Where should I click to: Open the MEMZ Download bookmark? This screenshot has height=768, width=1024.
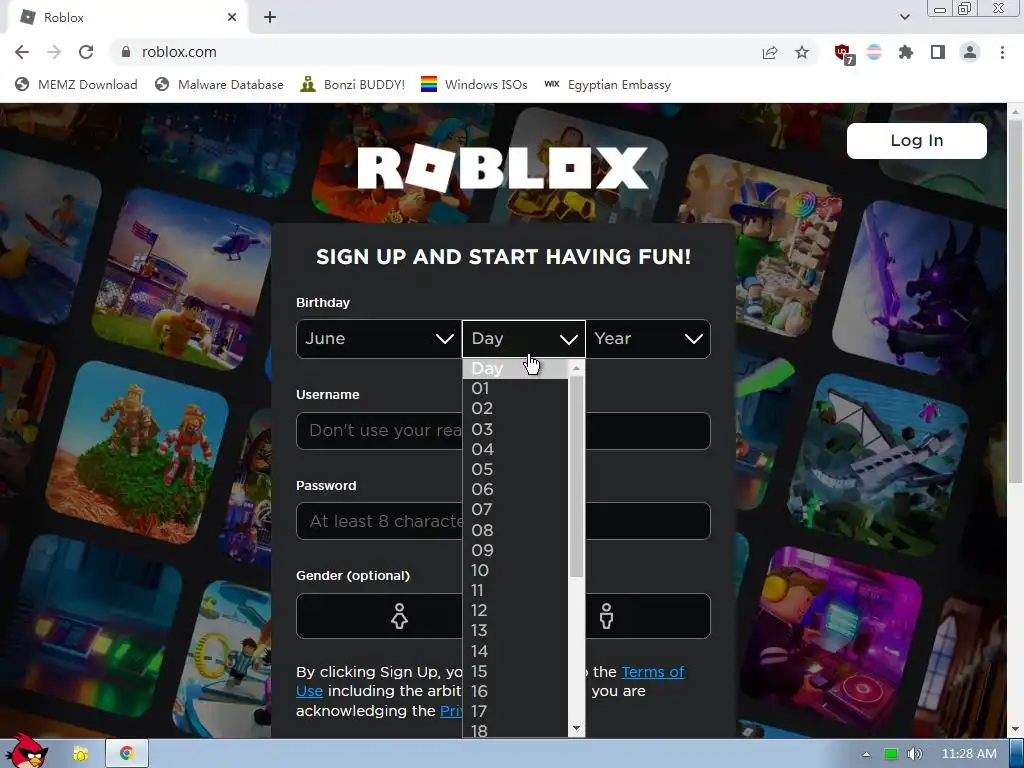[x=76, y=85]
